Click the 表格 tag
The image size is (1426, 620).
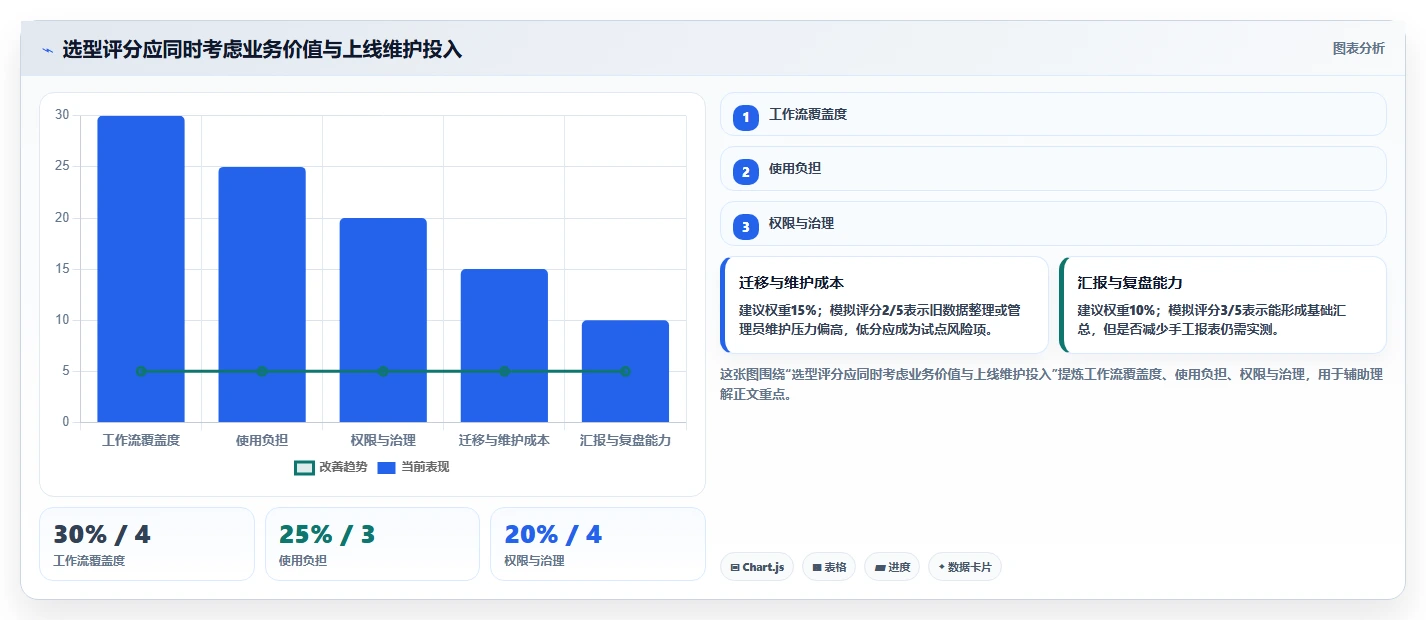[x=829, y=567]
